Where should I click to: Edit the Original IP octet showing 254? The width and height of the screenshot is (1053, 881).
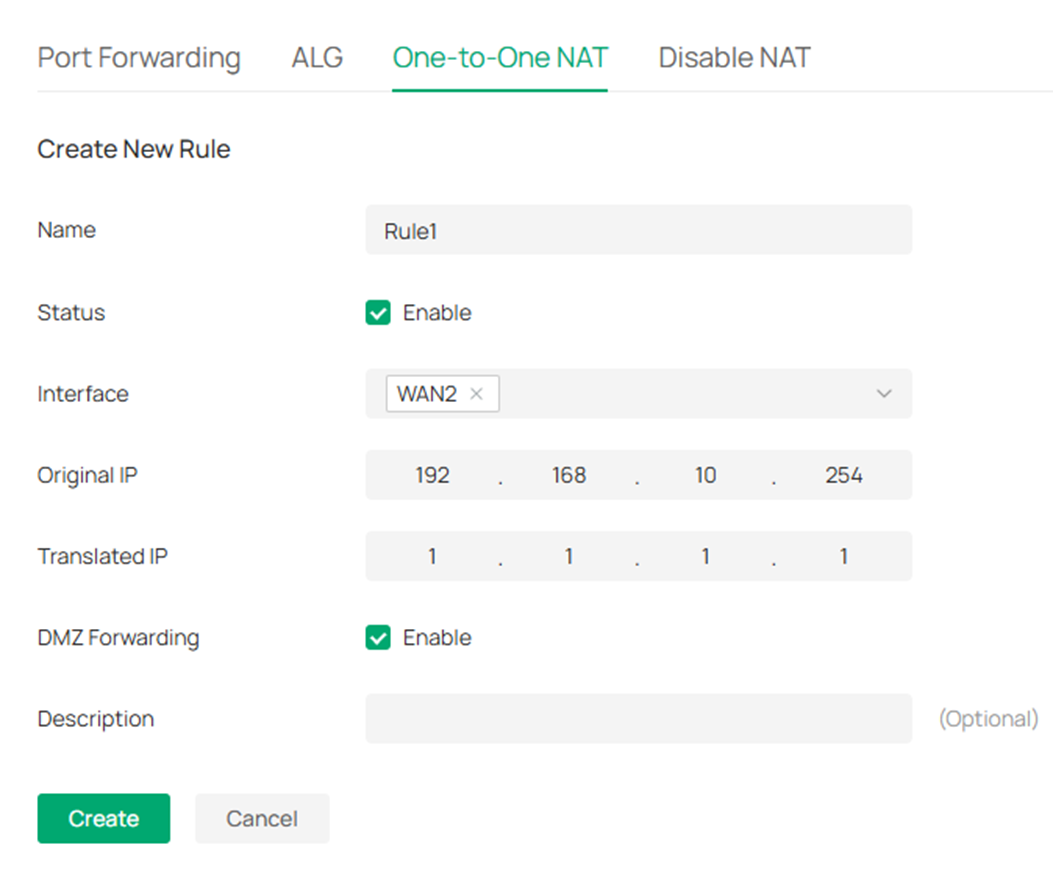pos(844,475)
